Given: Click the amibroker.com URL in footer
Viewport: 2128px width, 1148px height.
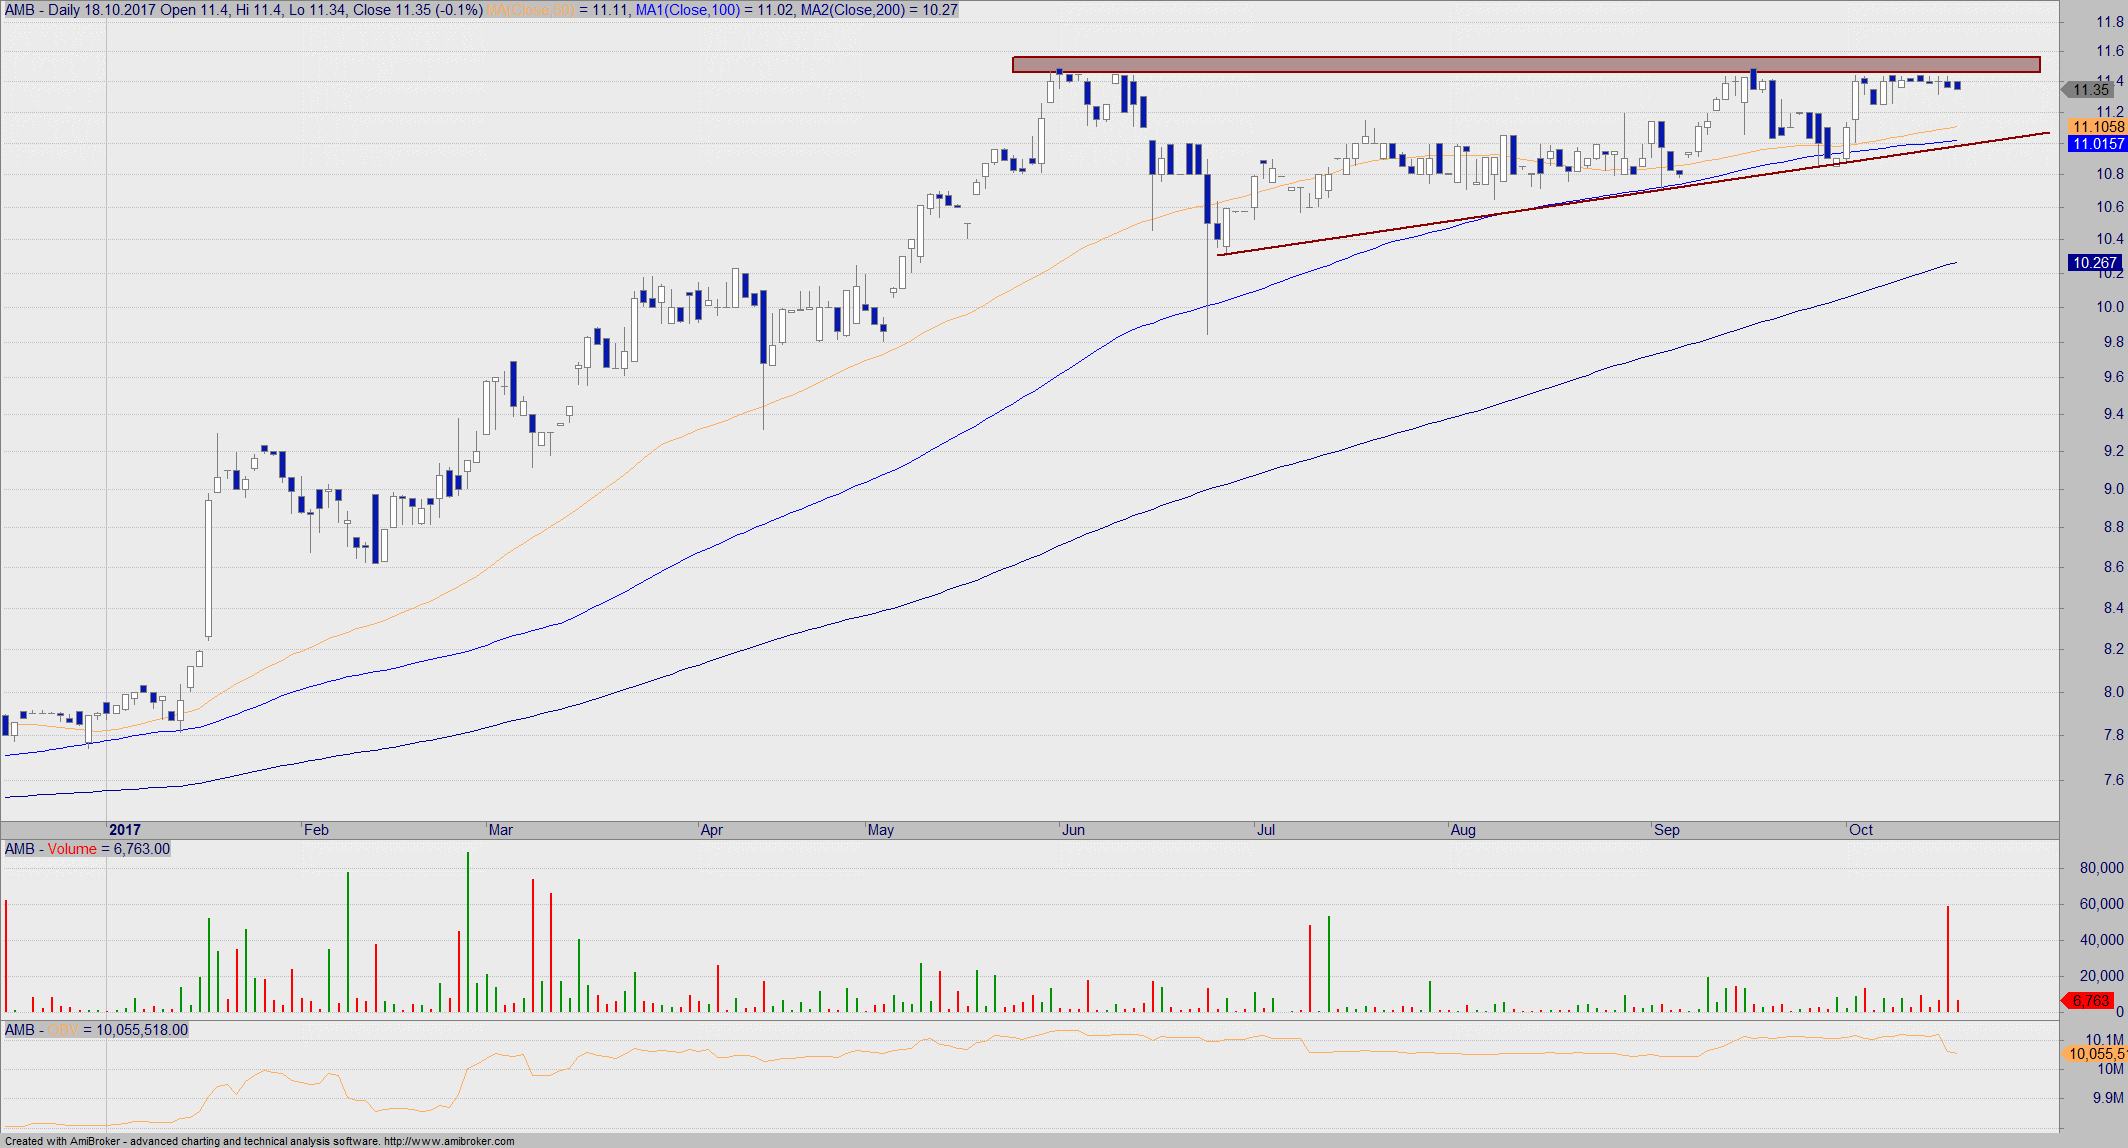Looking at the screenshot, I should [449, 1141].
